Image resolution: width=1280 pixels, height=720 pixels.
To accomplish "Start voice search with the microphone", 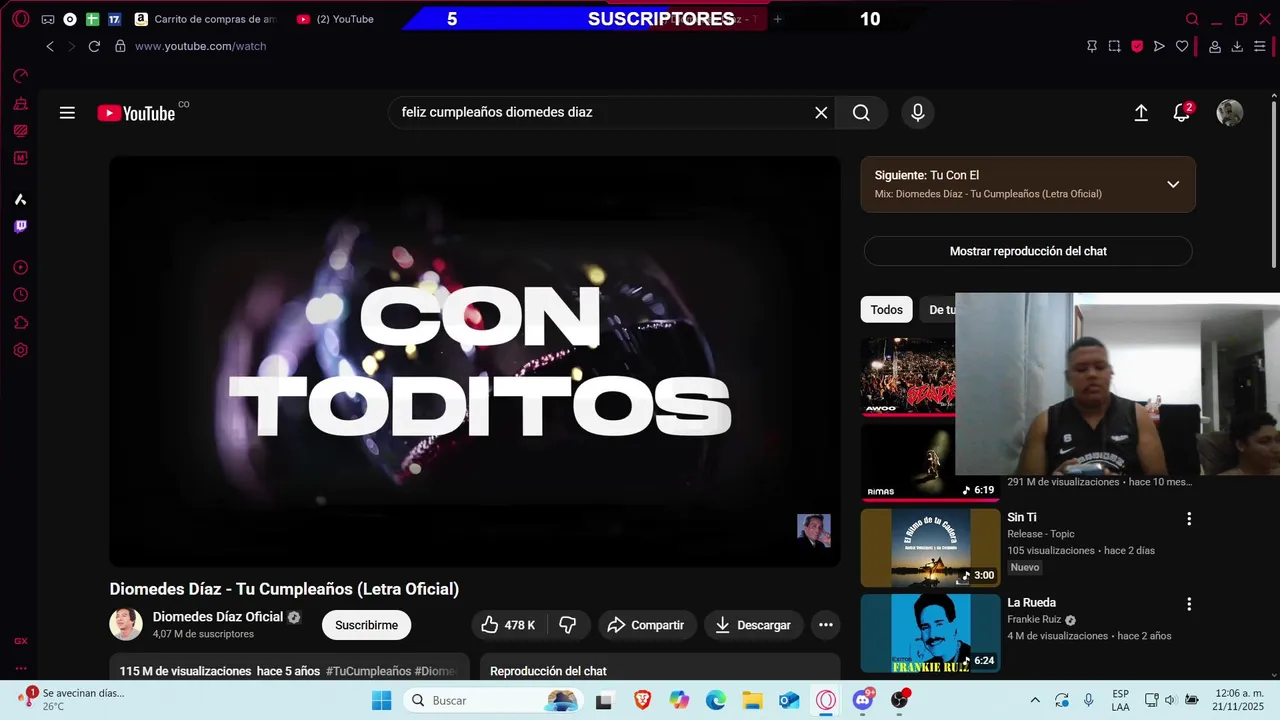I will coord(918,113).
